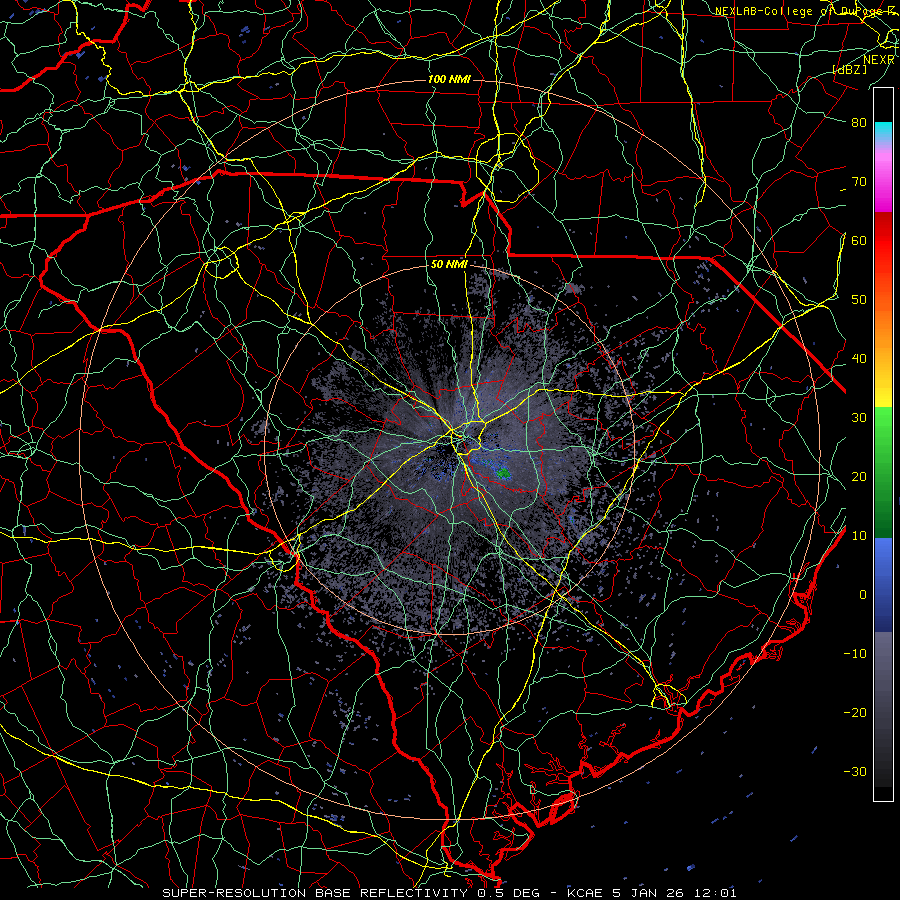
Task: Click the 5 JAN 26 12:01 timestamp
Action: coord(672,893)
